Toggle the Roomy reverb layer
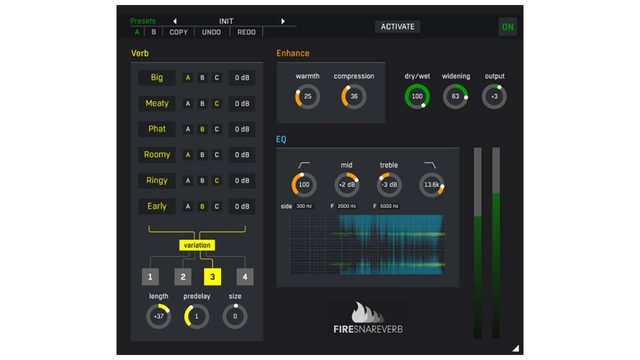 [x=157, y=155]
